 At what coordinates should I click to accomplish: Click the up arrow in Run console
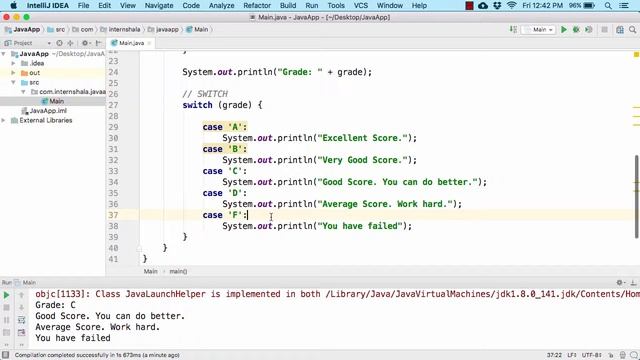pos(21,295)
